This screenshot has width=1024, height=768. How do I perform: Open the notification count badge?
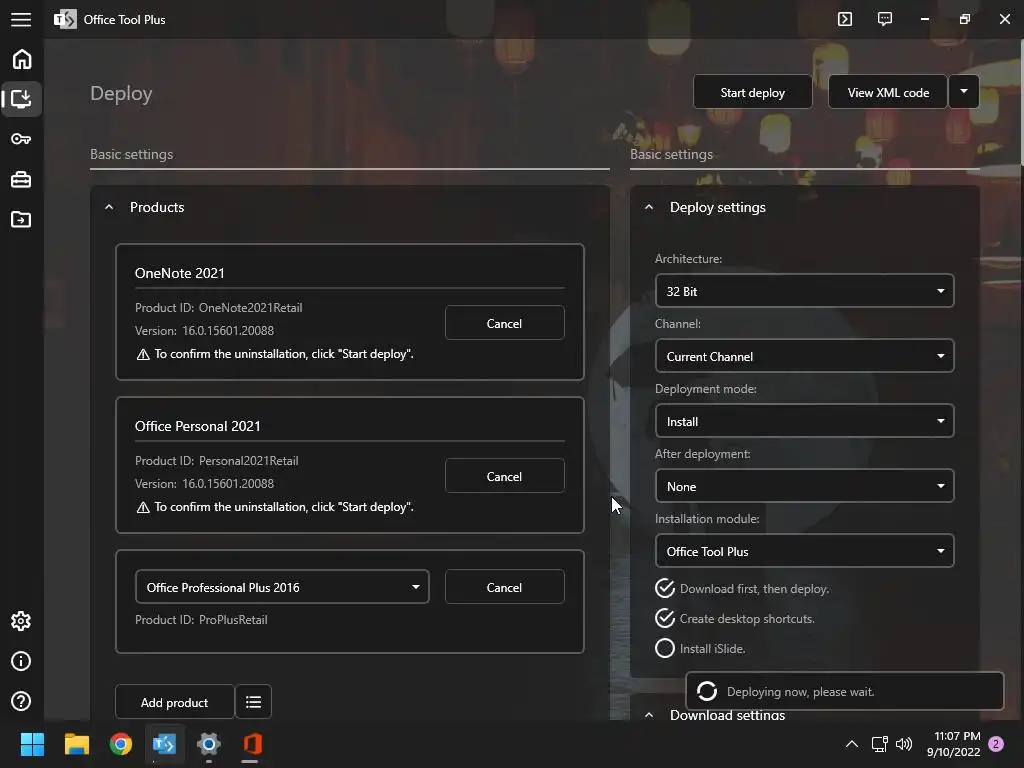[x=996, y=744]
